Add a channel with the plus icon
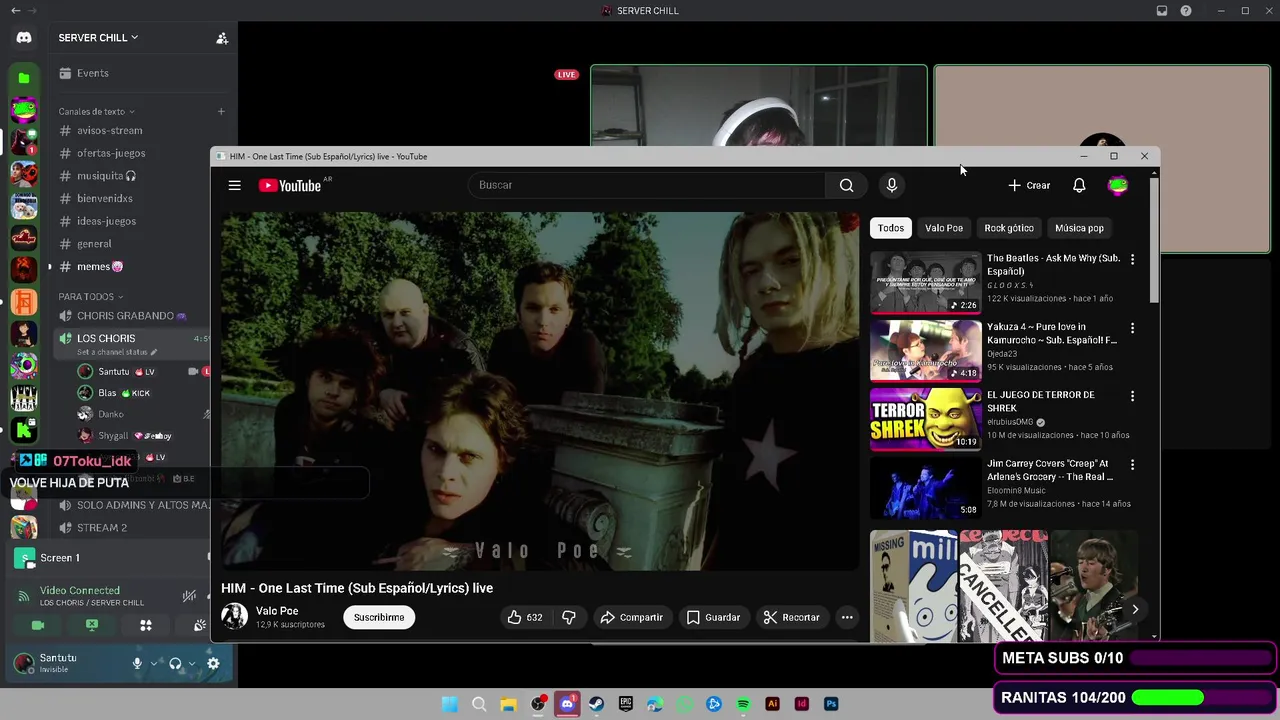The height and width of the screenshot is (720, 1280). click(x=221, y=111)
